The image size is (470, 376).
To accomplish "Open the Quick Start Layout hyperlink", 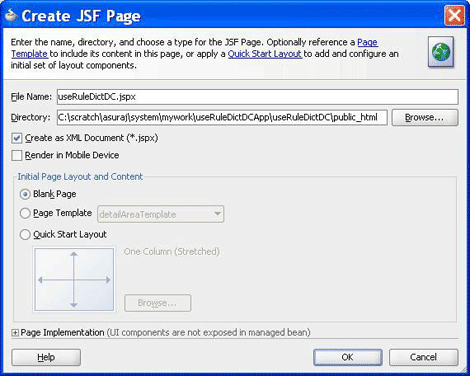I will coord(265,54).
